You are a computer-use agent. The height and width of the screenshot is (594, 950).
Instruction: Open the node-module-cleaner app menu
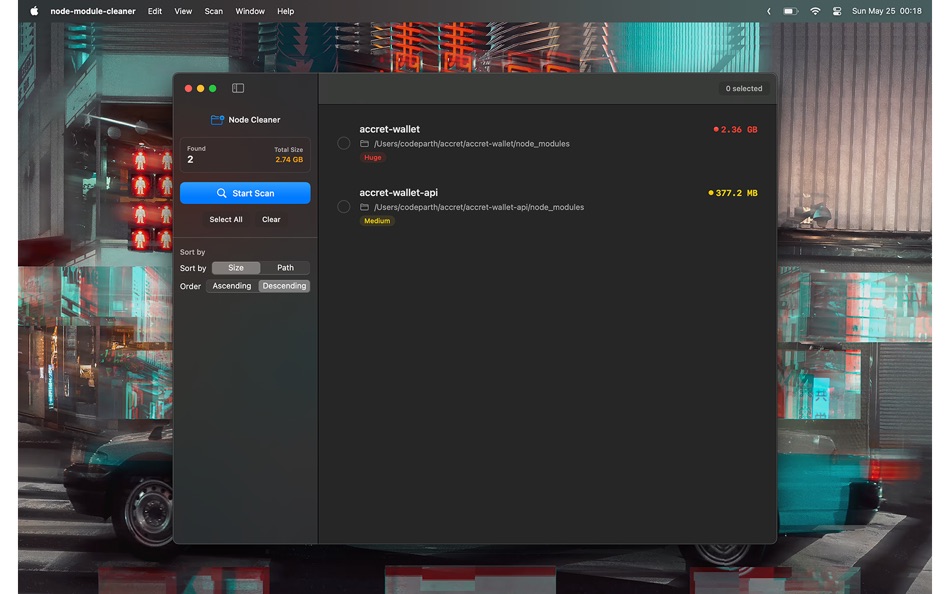click(93, 11)
